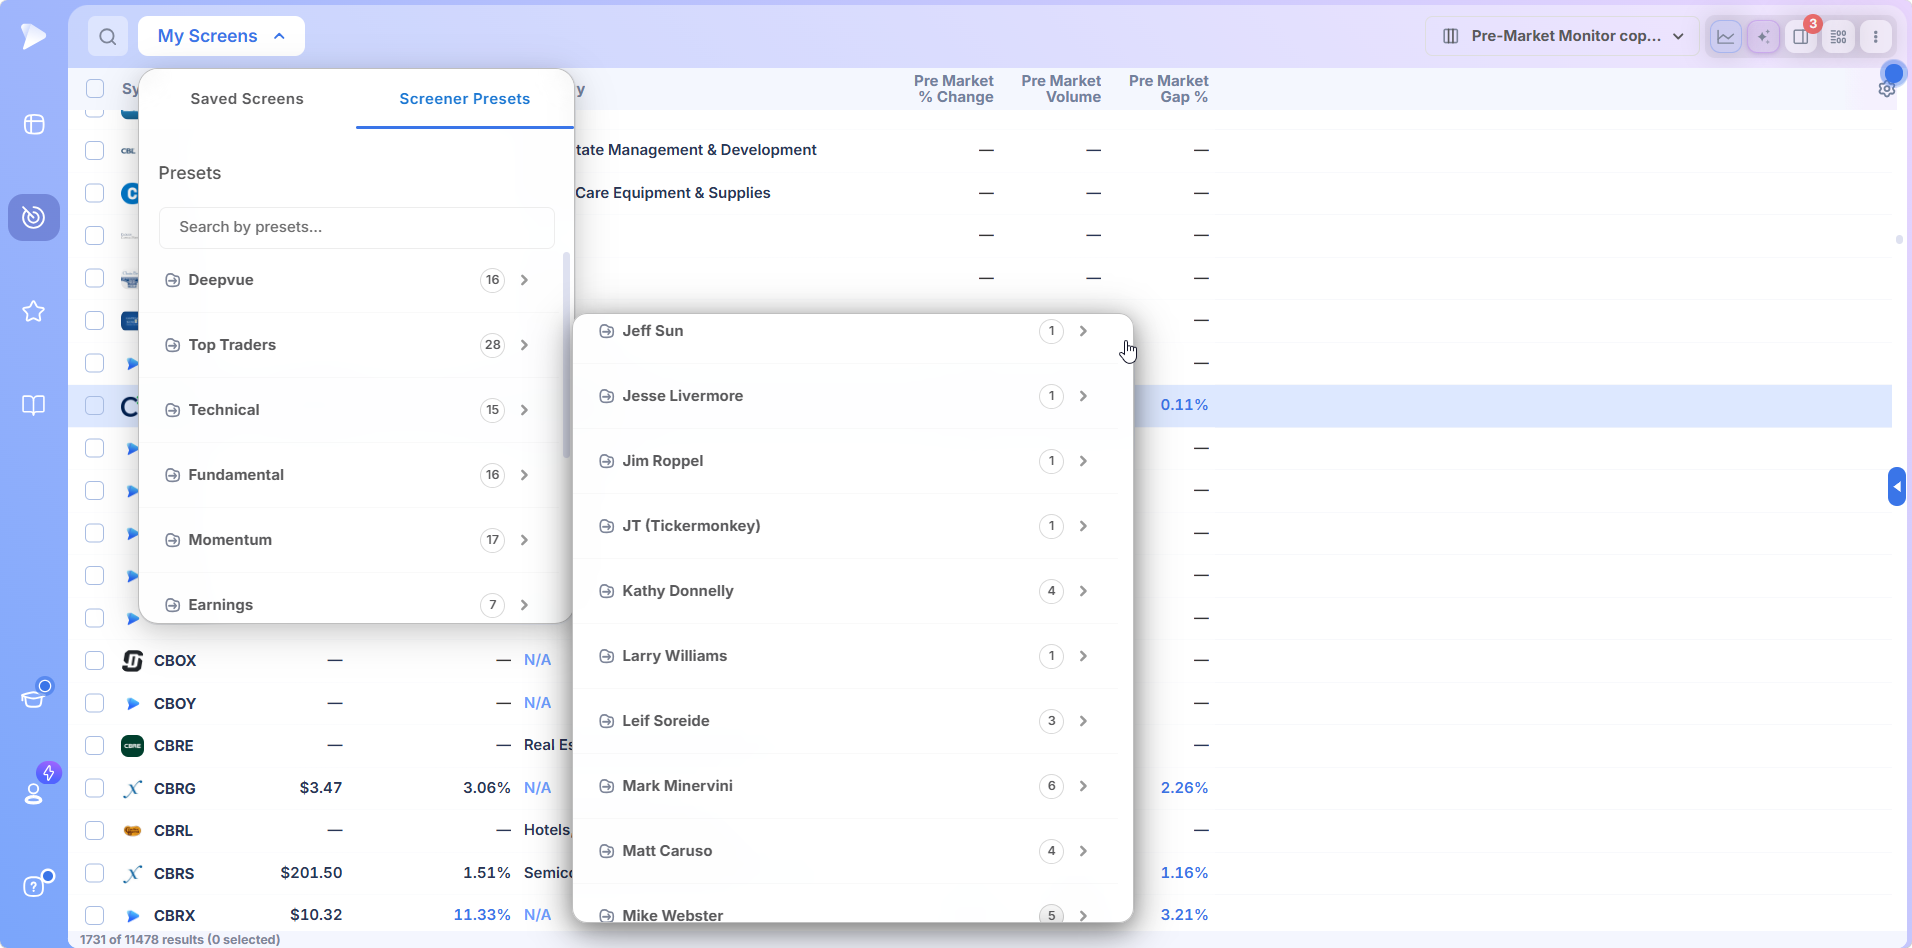Open the user profile icon in sidebar
The height and width of the screenshot is (948, 1912).
[x=34, y=792]
